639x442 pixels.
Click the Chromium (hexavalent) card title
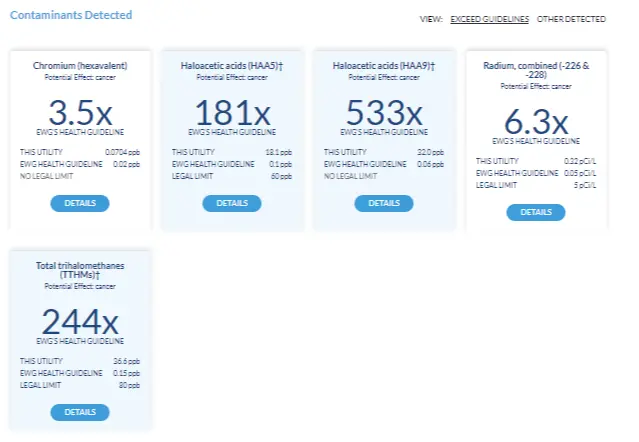pyautogui.click(x=80, y=66)
